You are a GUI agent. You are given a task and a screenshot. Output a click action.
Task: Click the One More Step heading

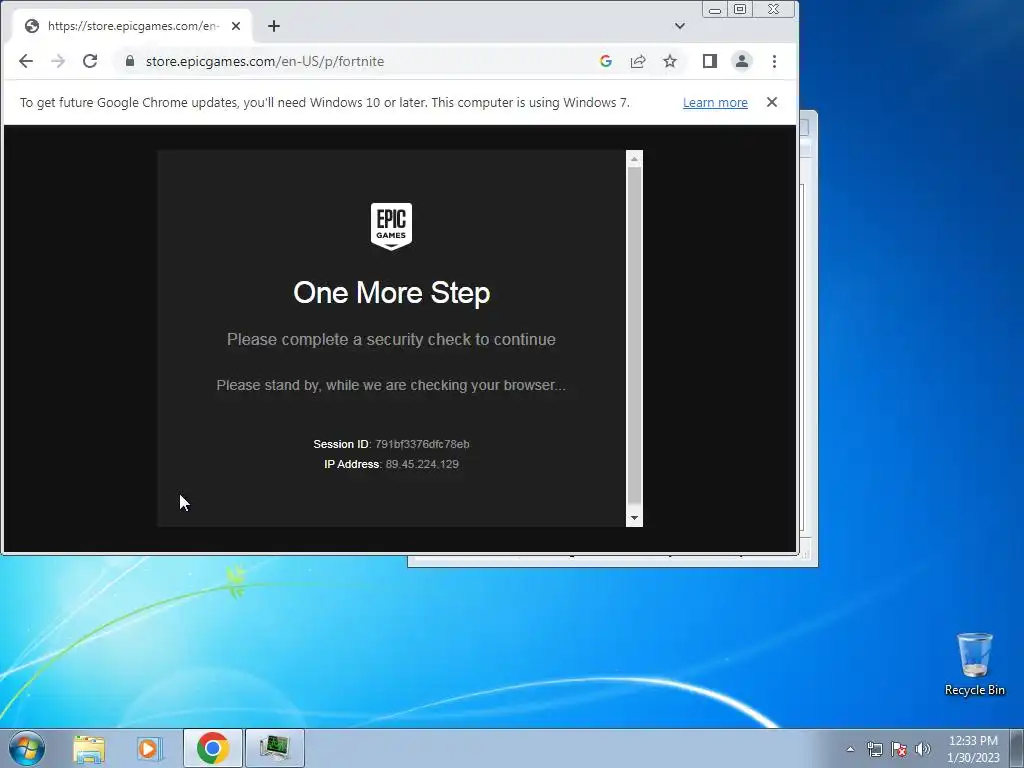click(391, 293)
